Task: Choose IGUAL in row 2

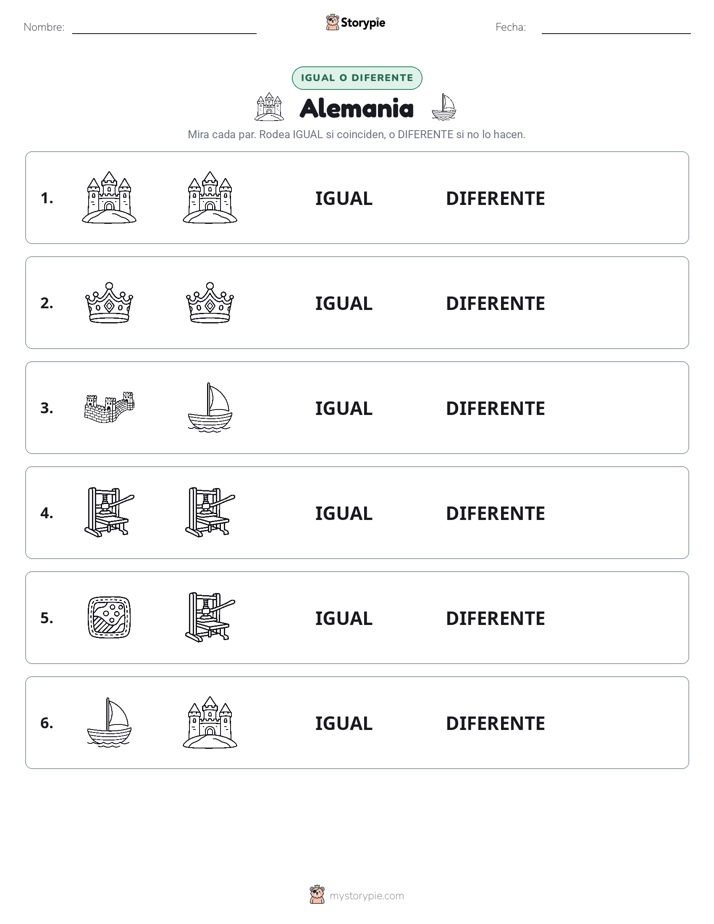Action: tap(343, 303)
